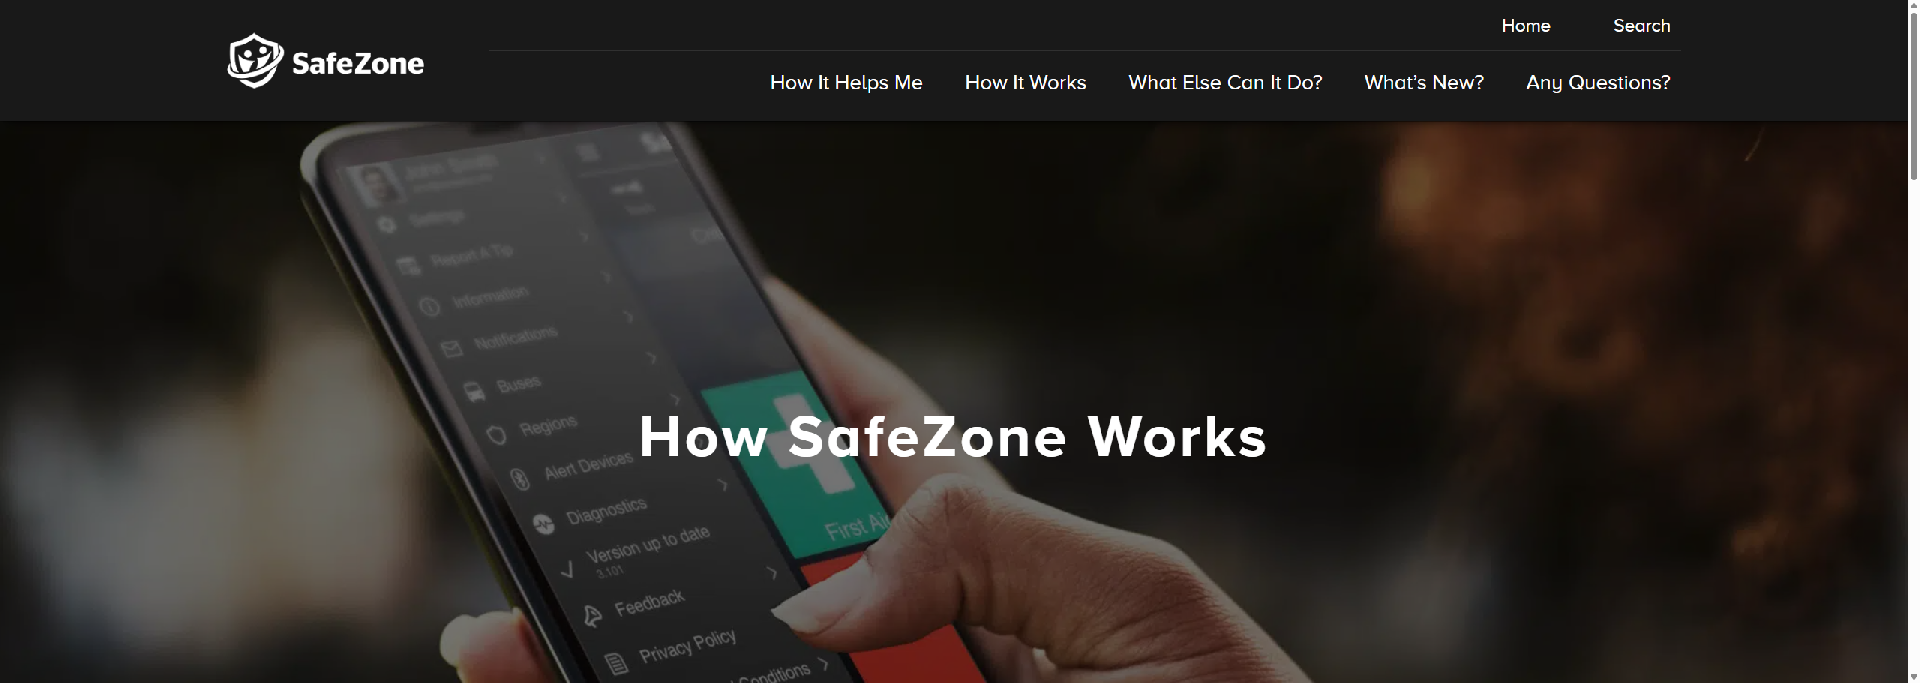Image resolution: width=1920 pixels, height=683 pixels.
Task: Open Search from the top bar
Action: pos(1641,26)
